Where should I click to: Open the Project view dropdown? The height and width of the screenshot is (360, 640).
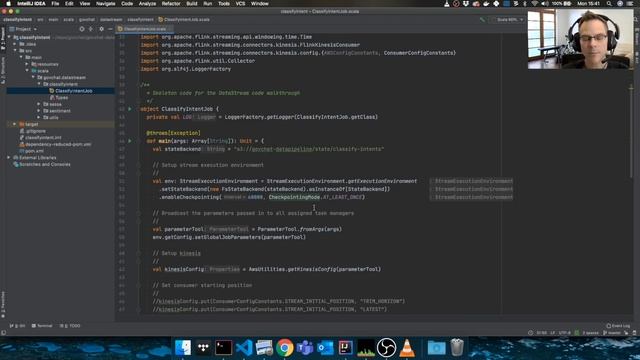(x=23, y=29)
